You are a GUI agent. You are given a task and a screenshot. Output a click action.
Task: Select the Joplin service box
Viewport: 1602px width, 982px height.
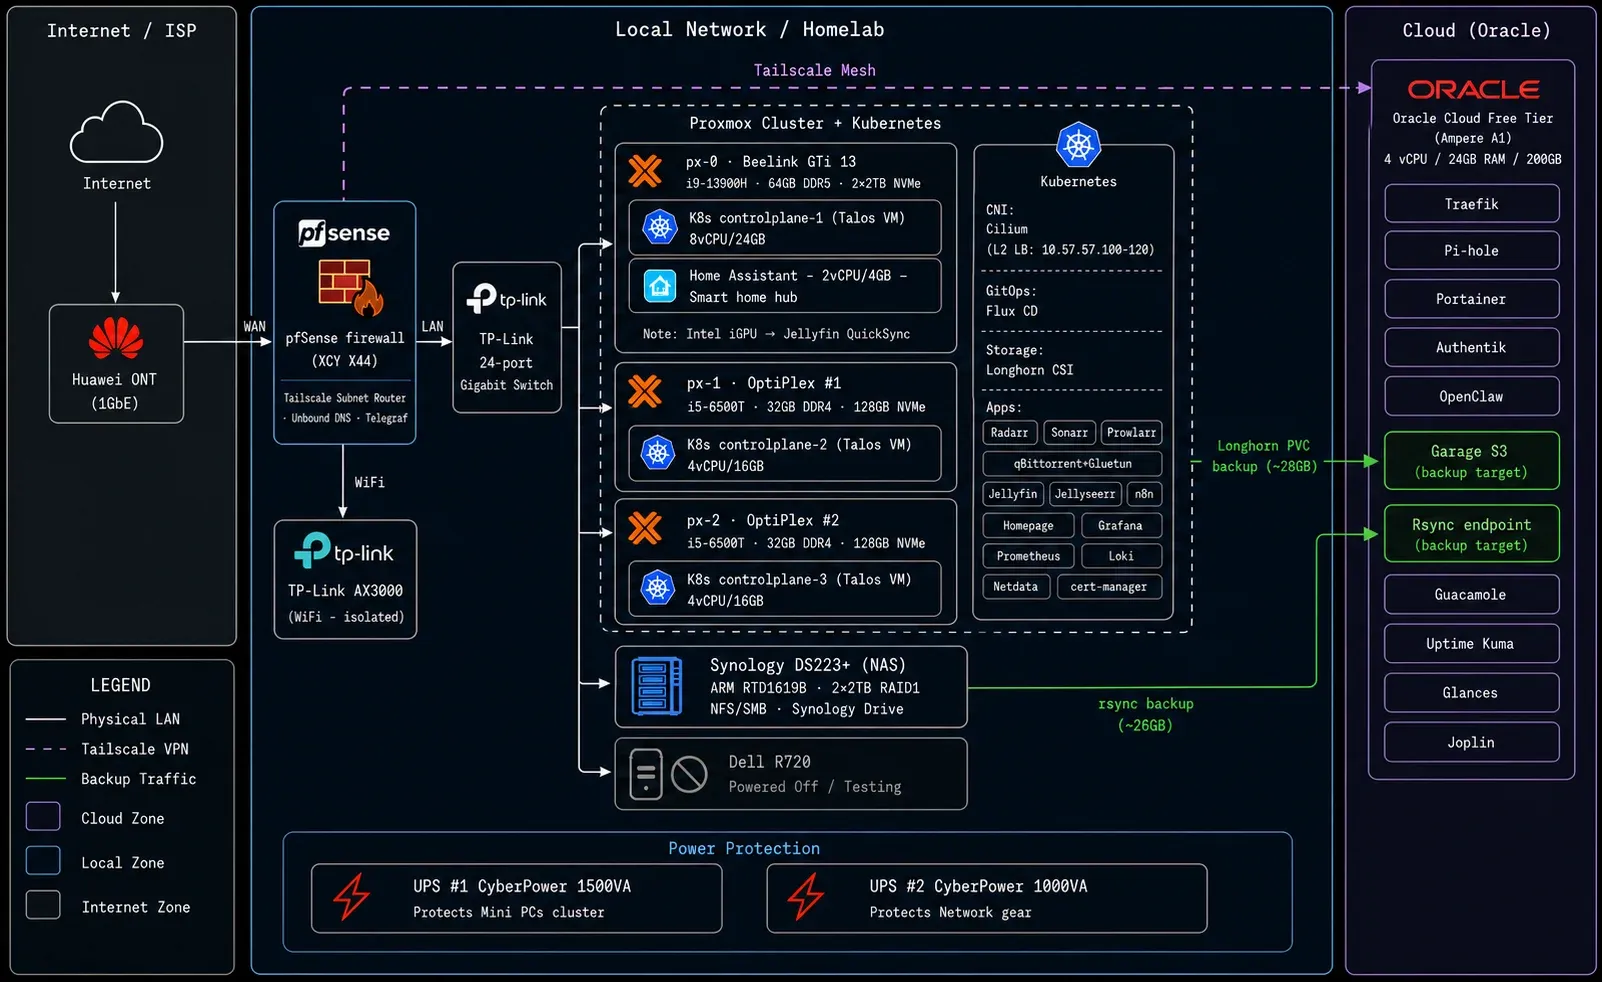click(1472, 742)
